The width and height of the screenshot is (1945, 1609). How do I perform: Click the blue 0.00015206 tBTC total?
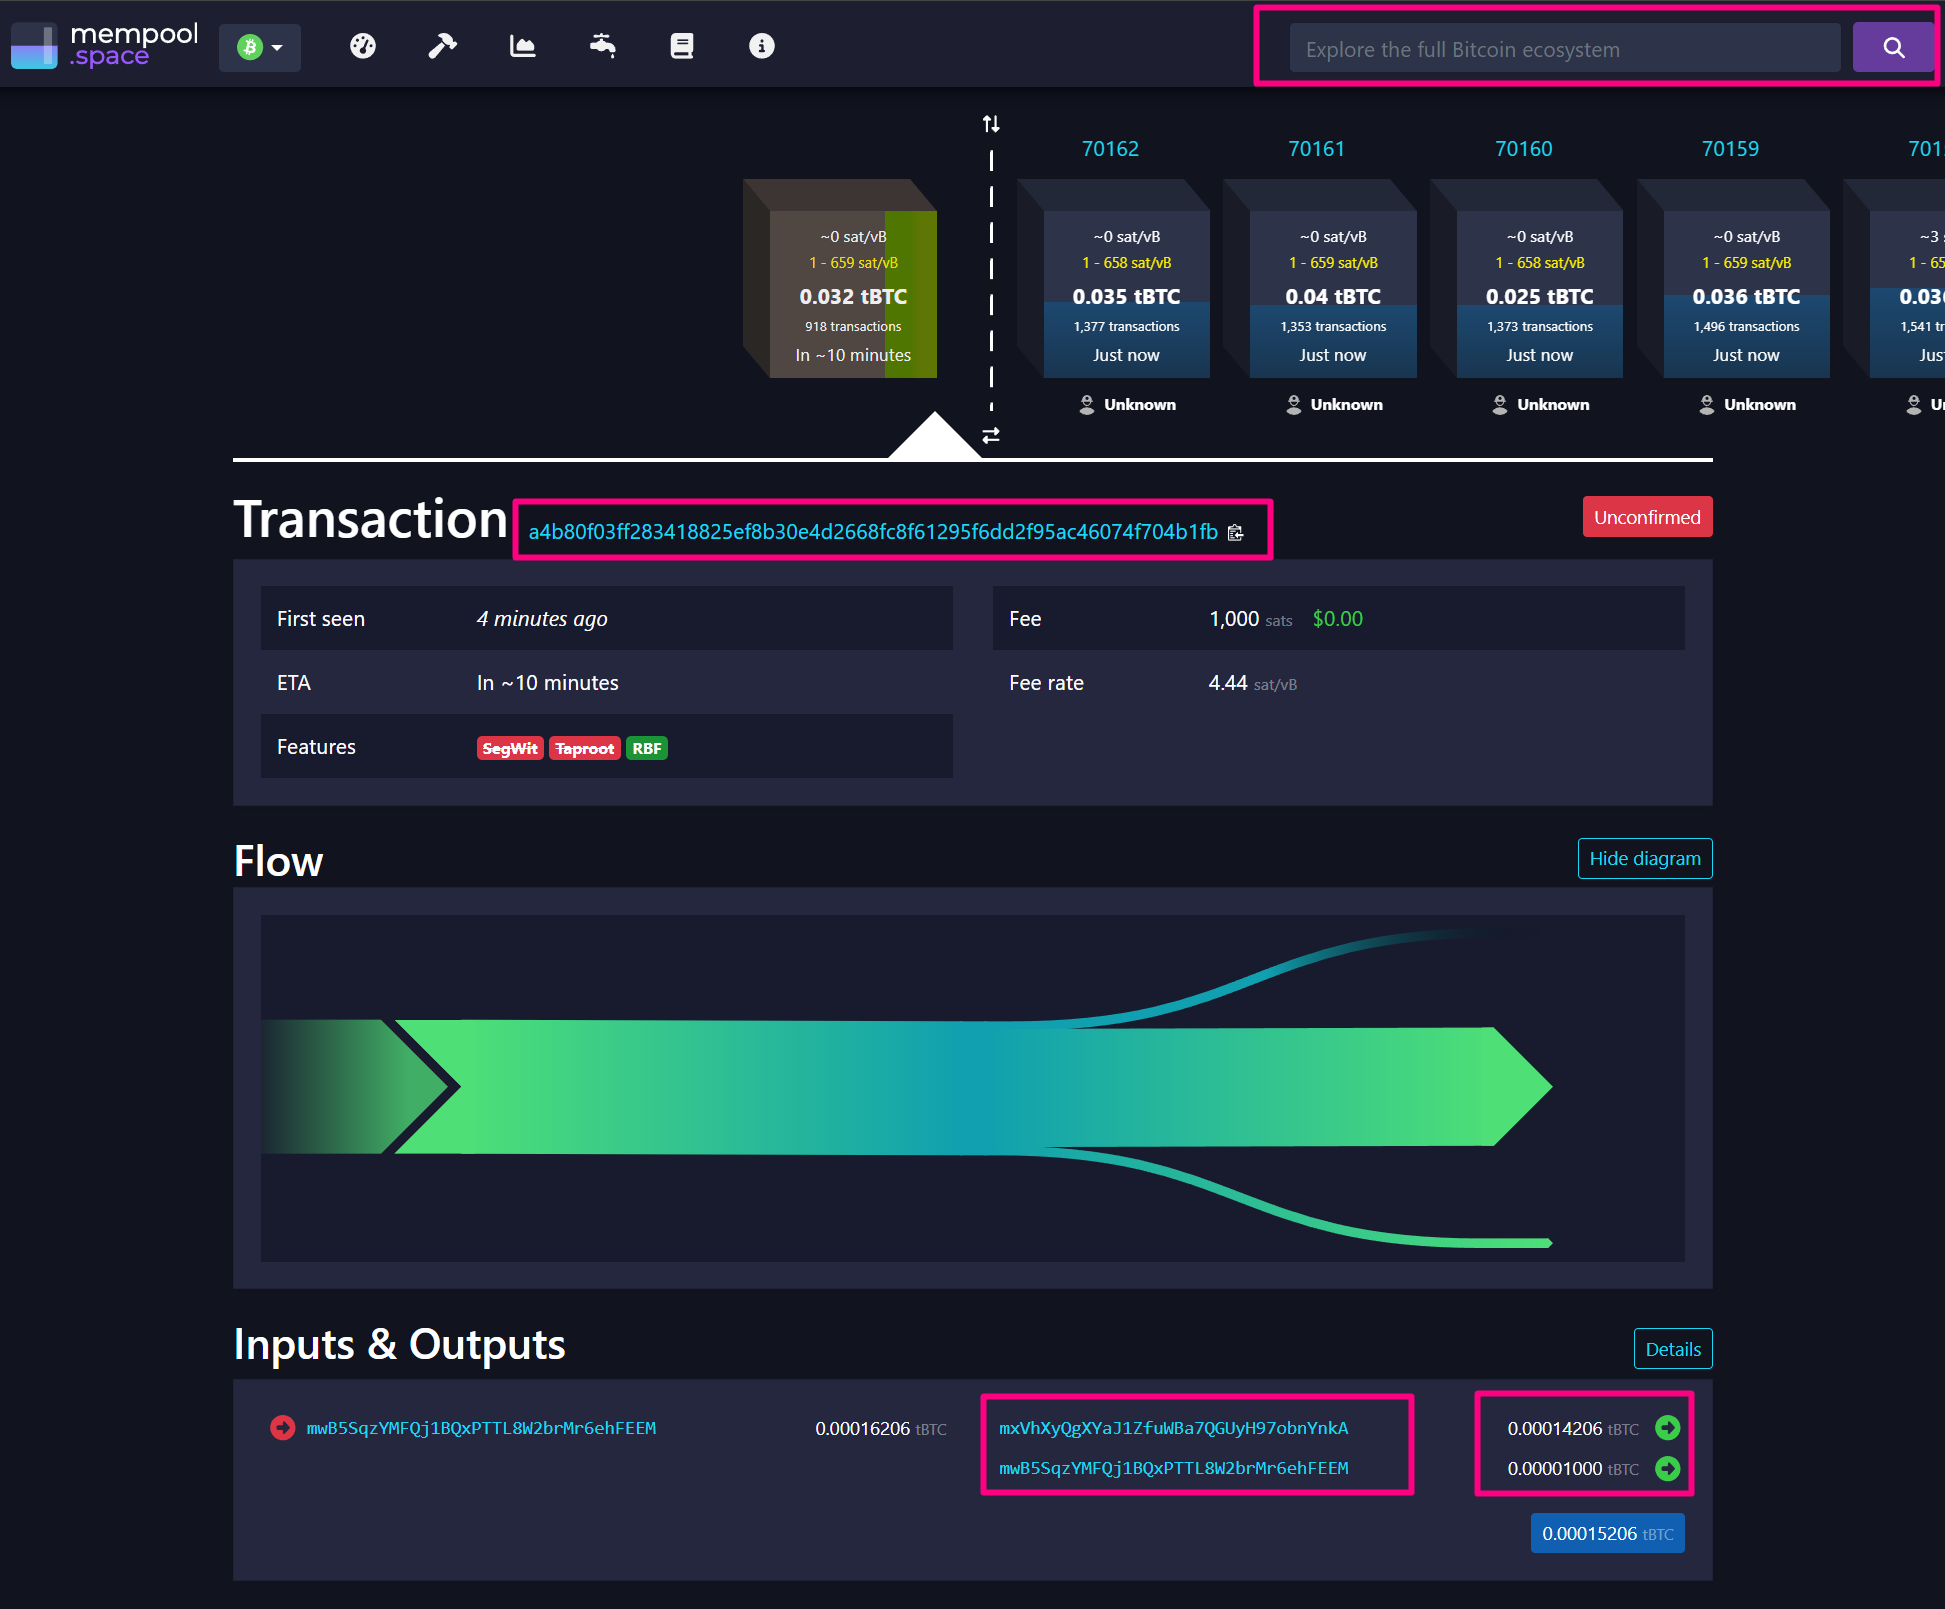pyautogui.click(x=1607, y=1533)
